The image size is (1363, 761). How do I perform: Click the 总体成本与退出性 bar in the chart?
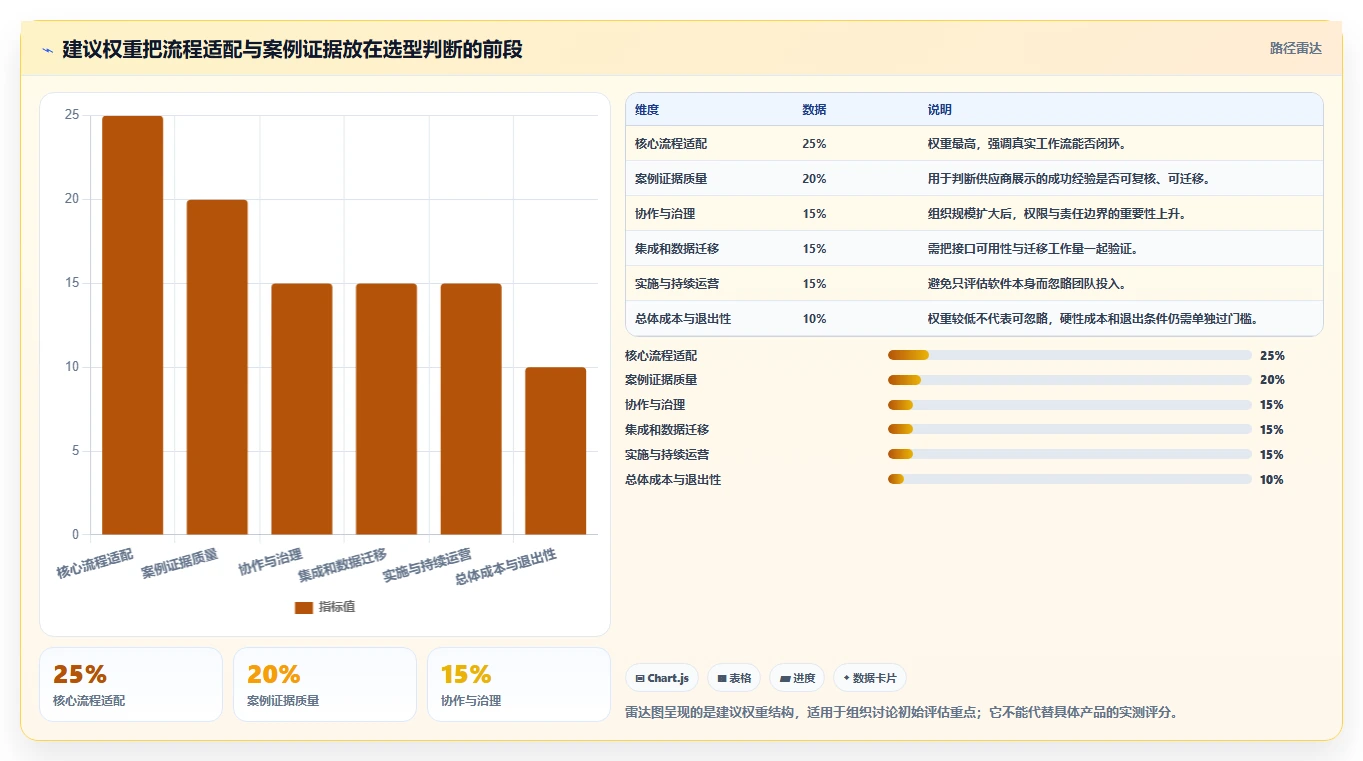tap(556, 451)
